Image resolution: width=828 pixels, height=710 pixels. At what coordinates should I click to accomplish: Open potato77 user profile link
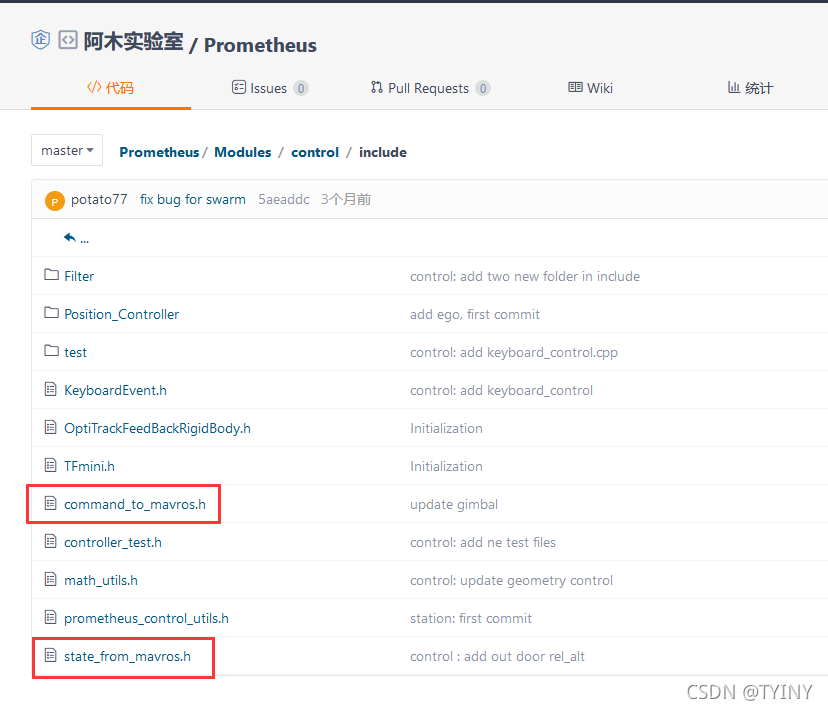(99, 200)
